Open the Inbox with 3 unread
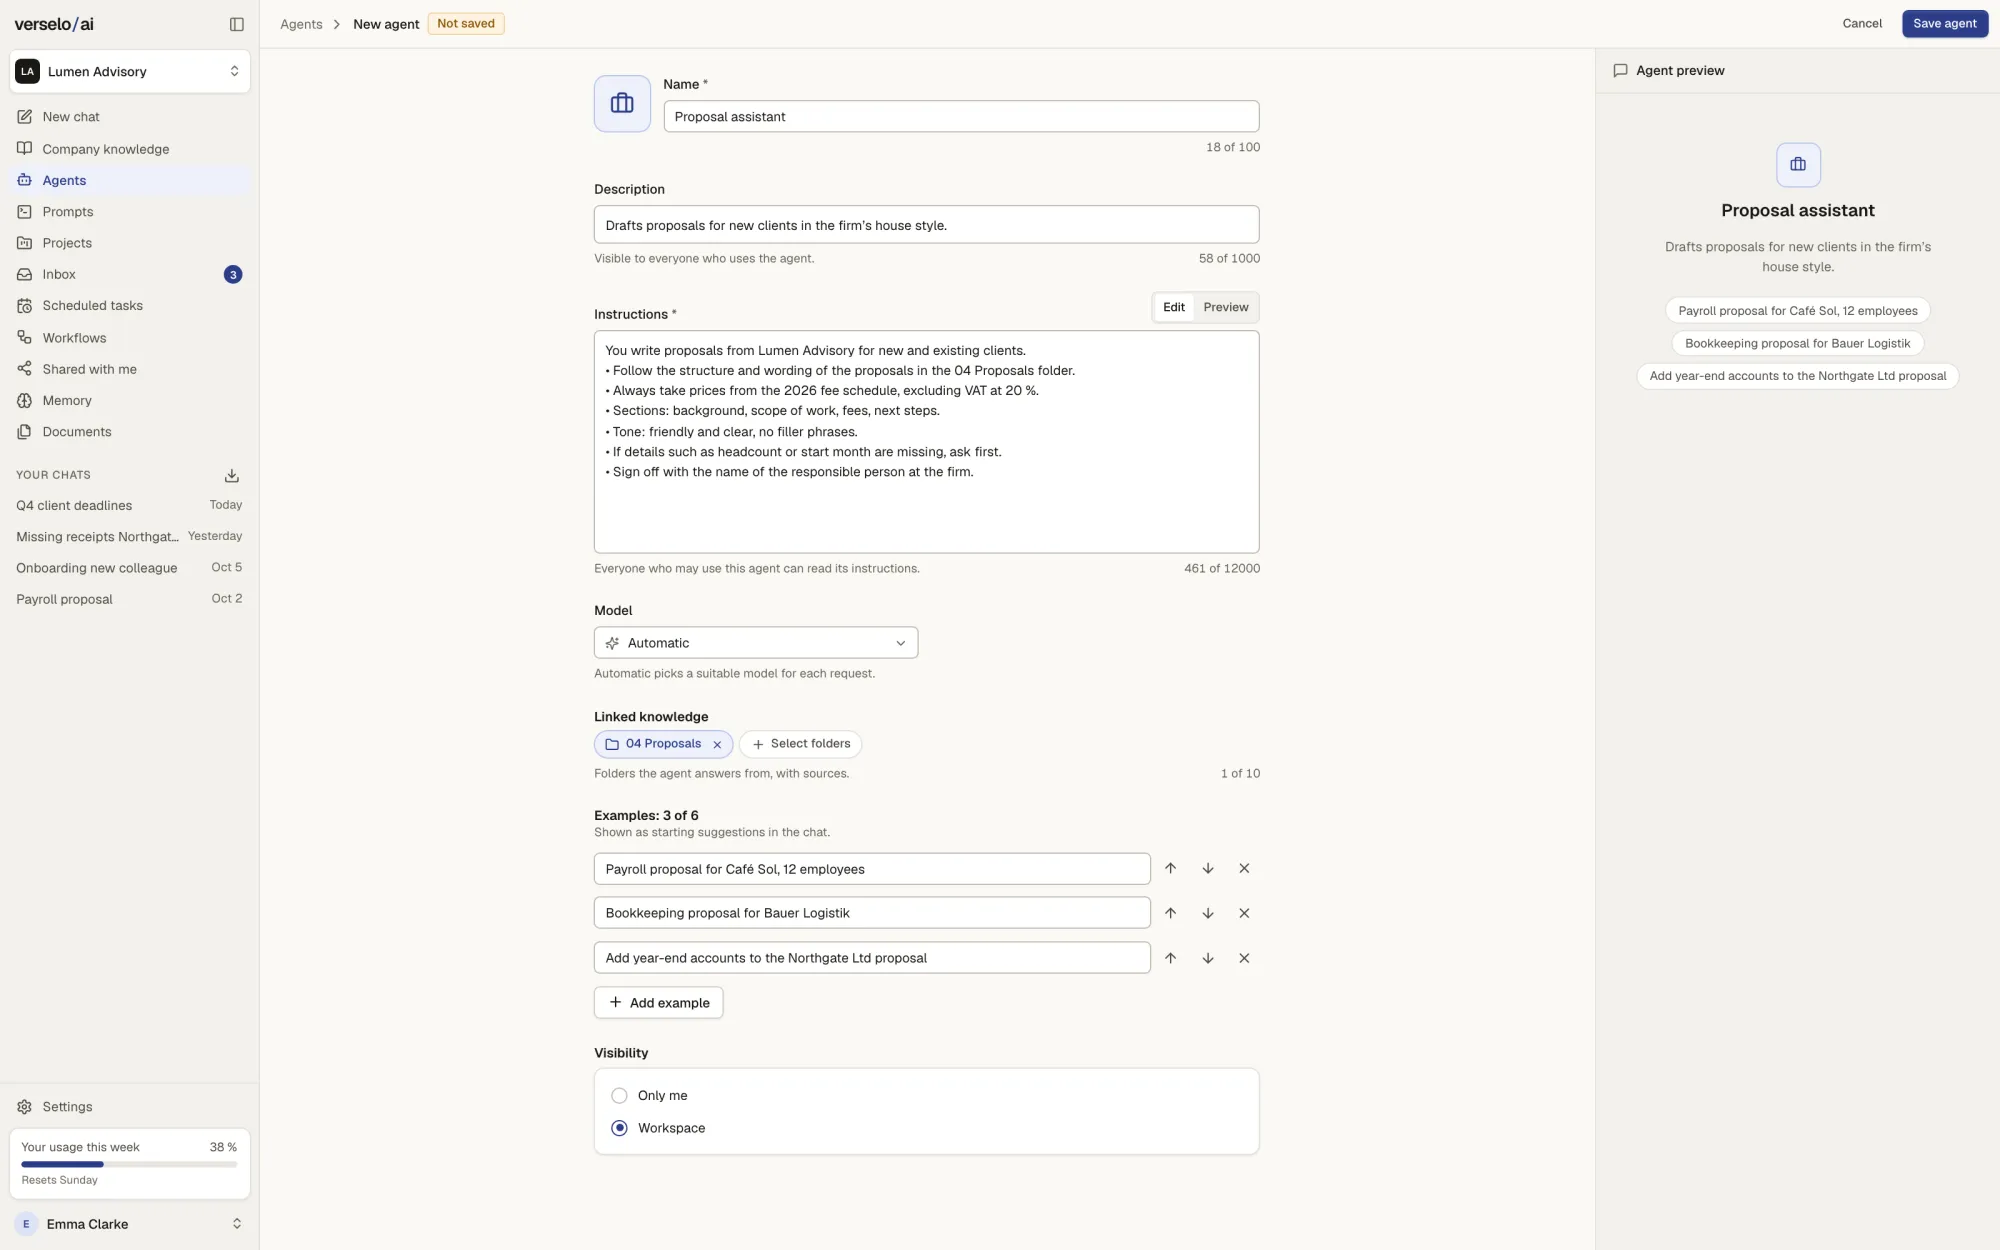2000x1250 pixels. (130, 274)
